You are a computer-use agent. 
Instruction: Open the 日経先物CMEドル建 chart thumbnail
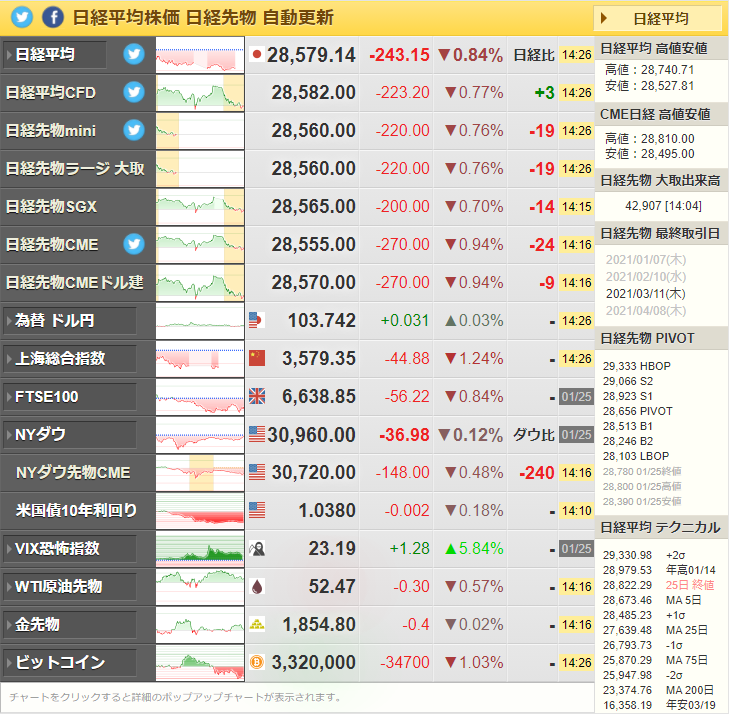[200, 283]
